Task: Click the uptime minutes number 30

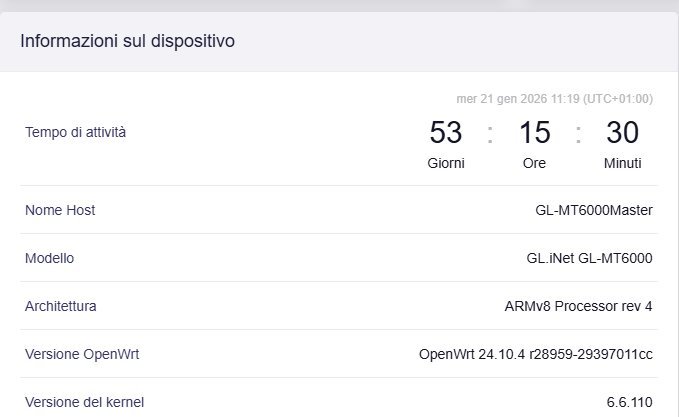Action: click(x=622, y=132)
